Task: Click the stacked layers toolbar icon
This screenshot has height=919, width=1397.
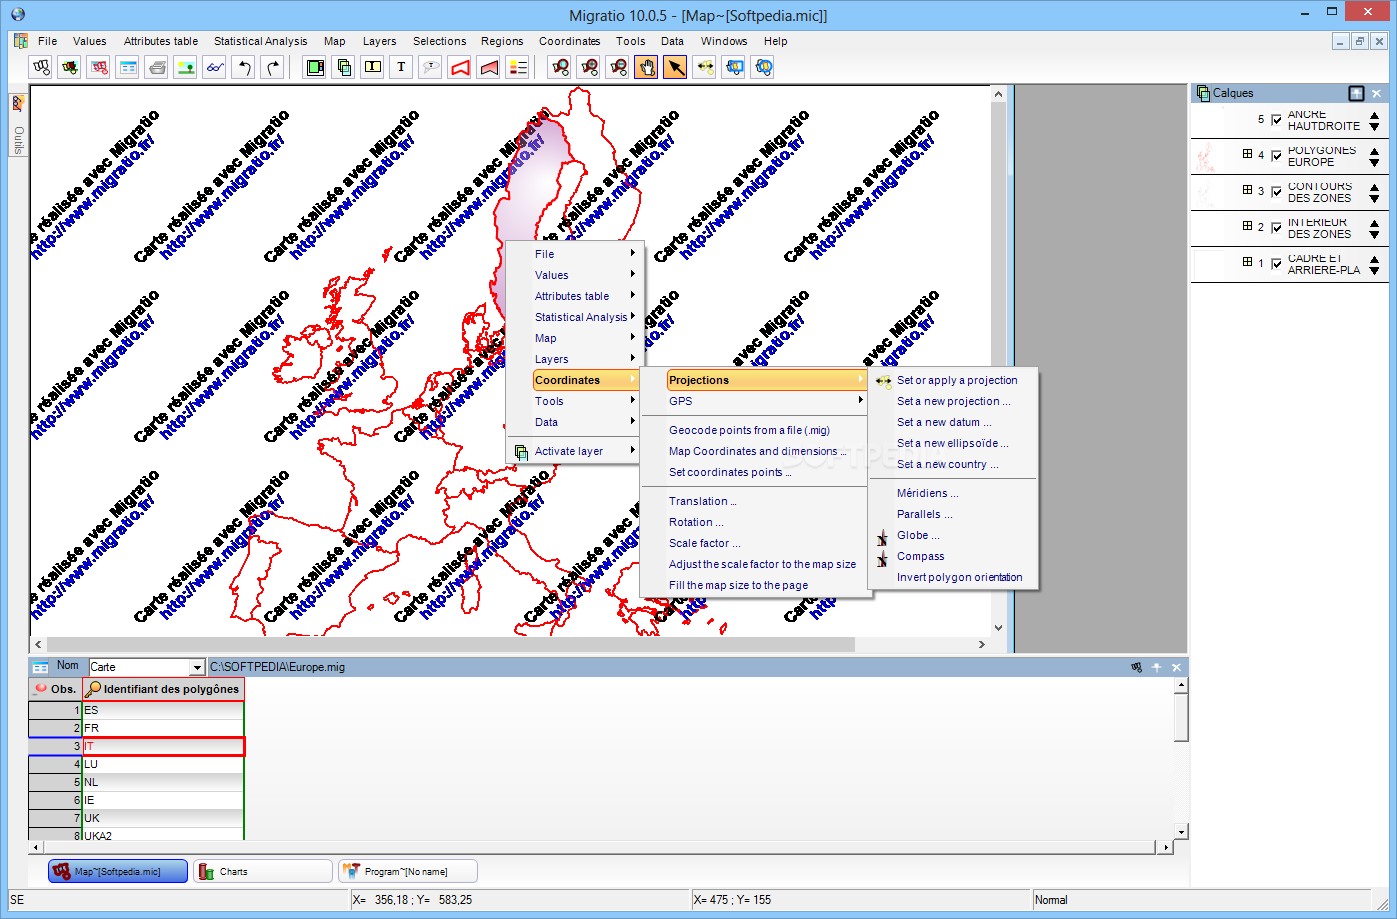Action: (x=344, y=67)
